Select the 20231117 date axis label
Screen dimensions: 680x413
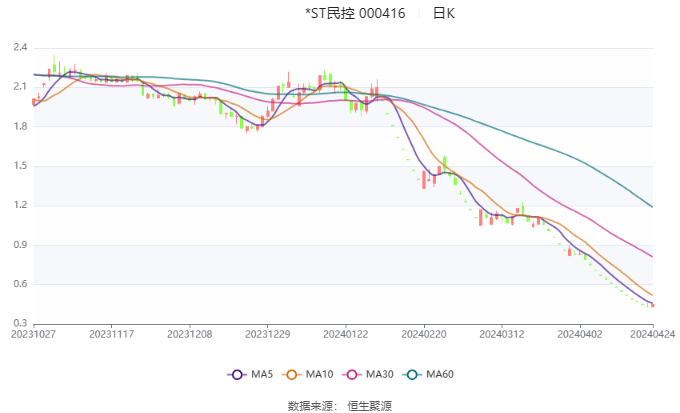[111, 334]
